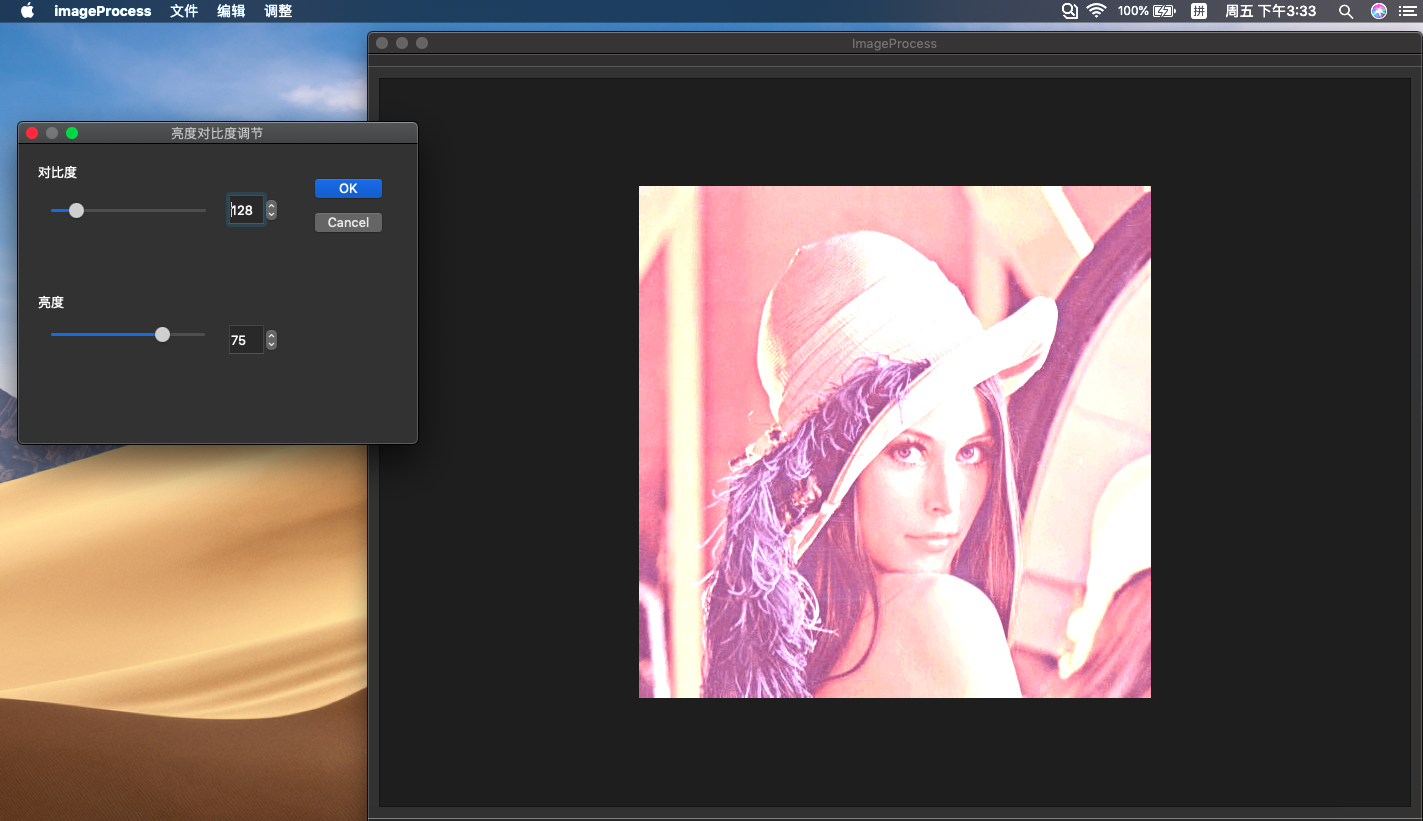The image size is (1423, 821).
Task: Click the 亮度 brightness slider handle
Action: pos(163,334)
